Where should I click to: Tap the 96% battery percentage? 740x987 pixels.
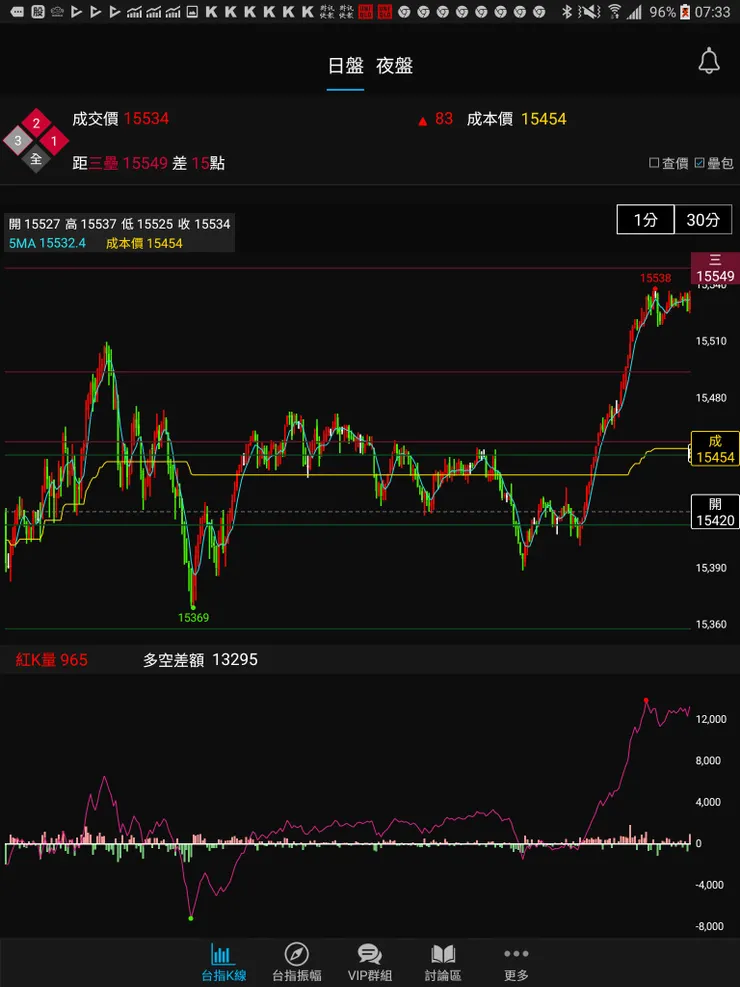click(x=662, y=11)
